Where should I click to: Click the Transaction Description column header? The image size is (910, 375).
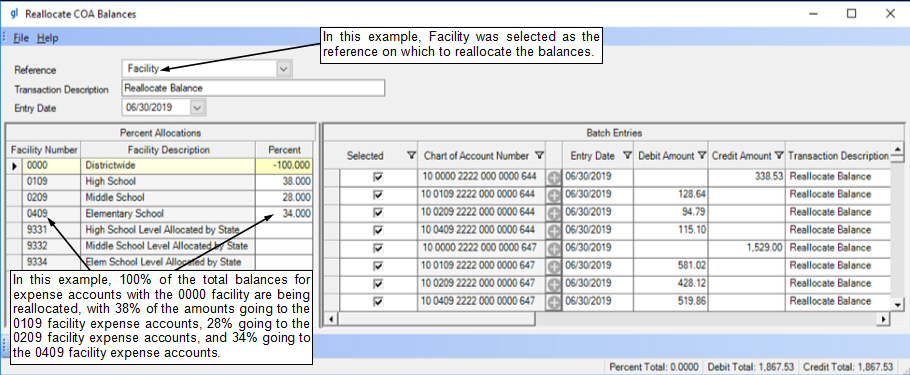tap(838, 156)
